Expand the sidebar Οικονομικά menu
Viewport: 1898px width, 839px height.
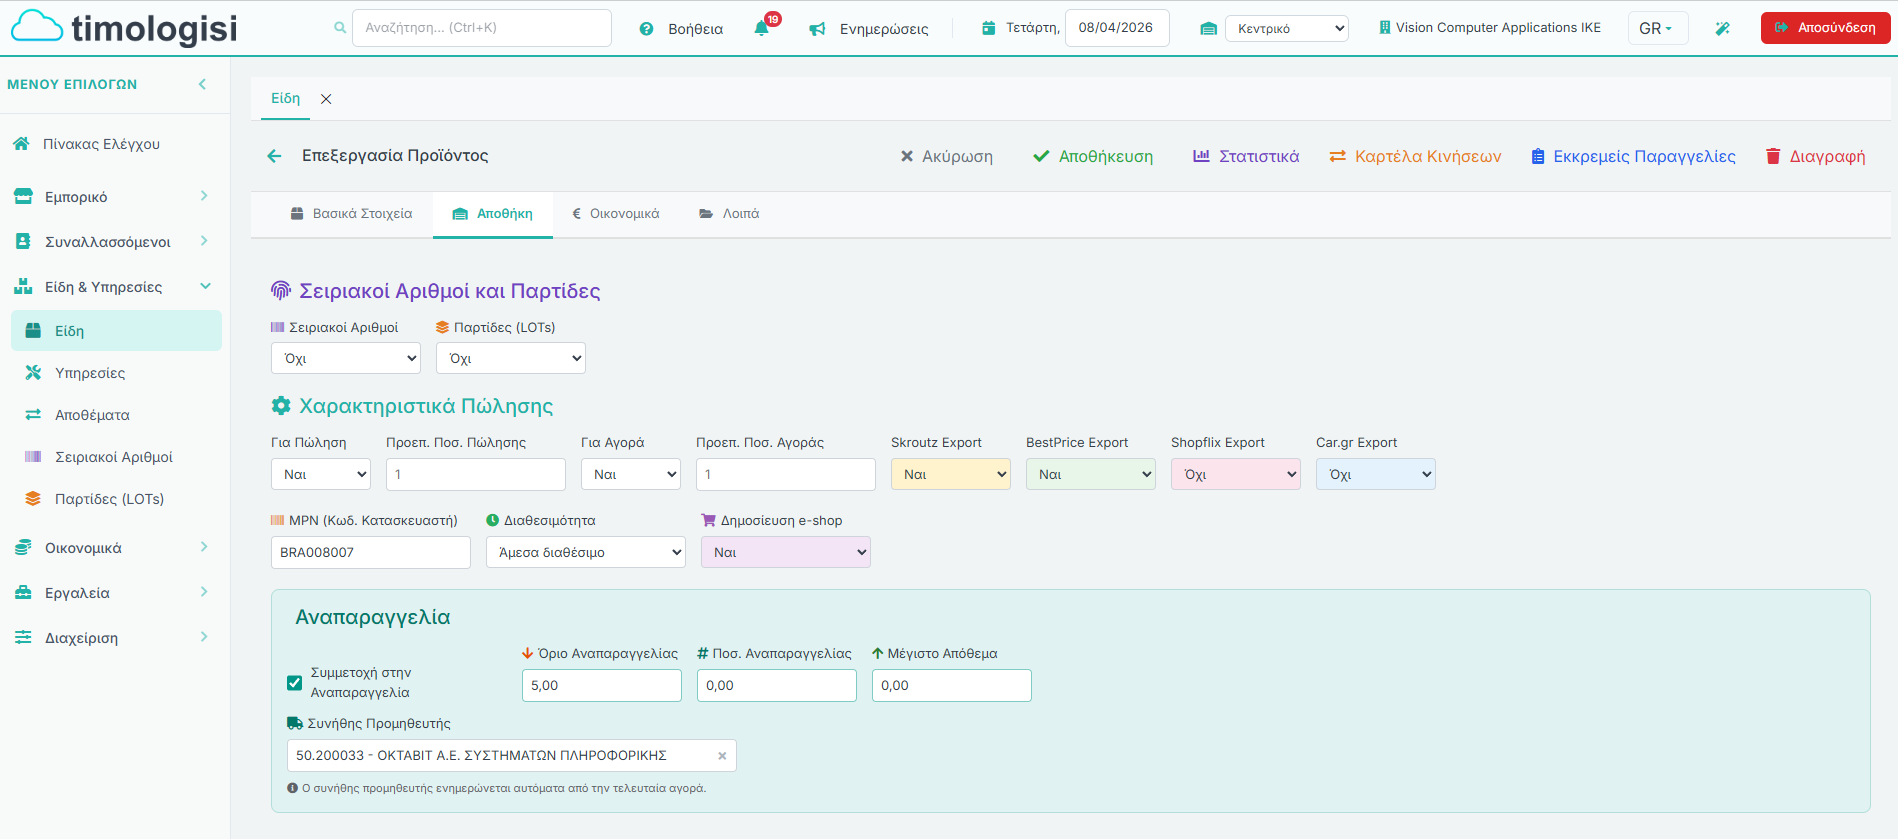click(115, 548)
